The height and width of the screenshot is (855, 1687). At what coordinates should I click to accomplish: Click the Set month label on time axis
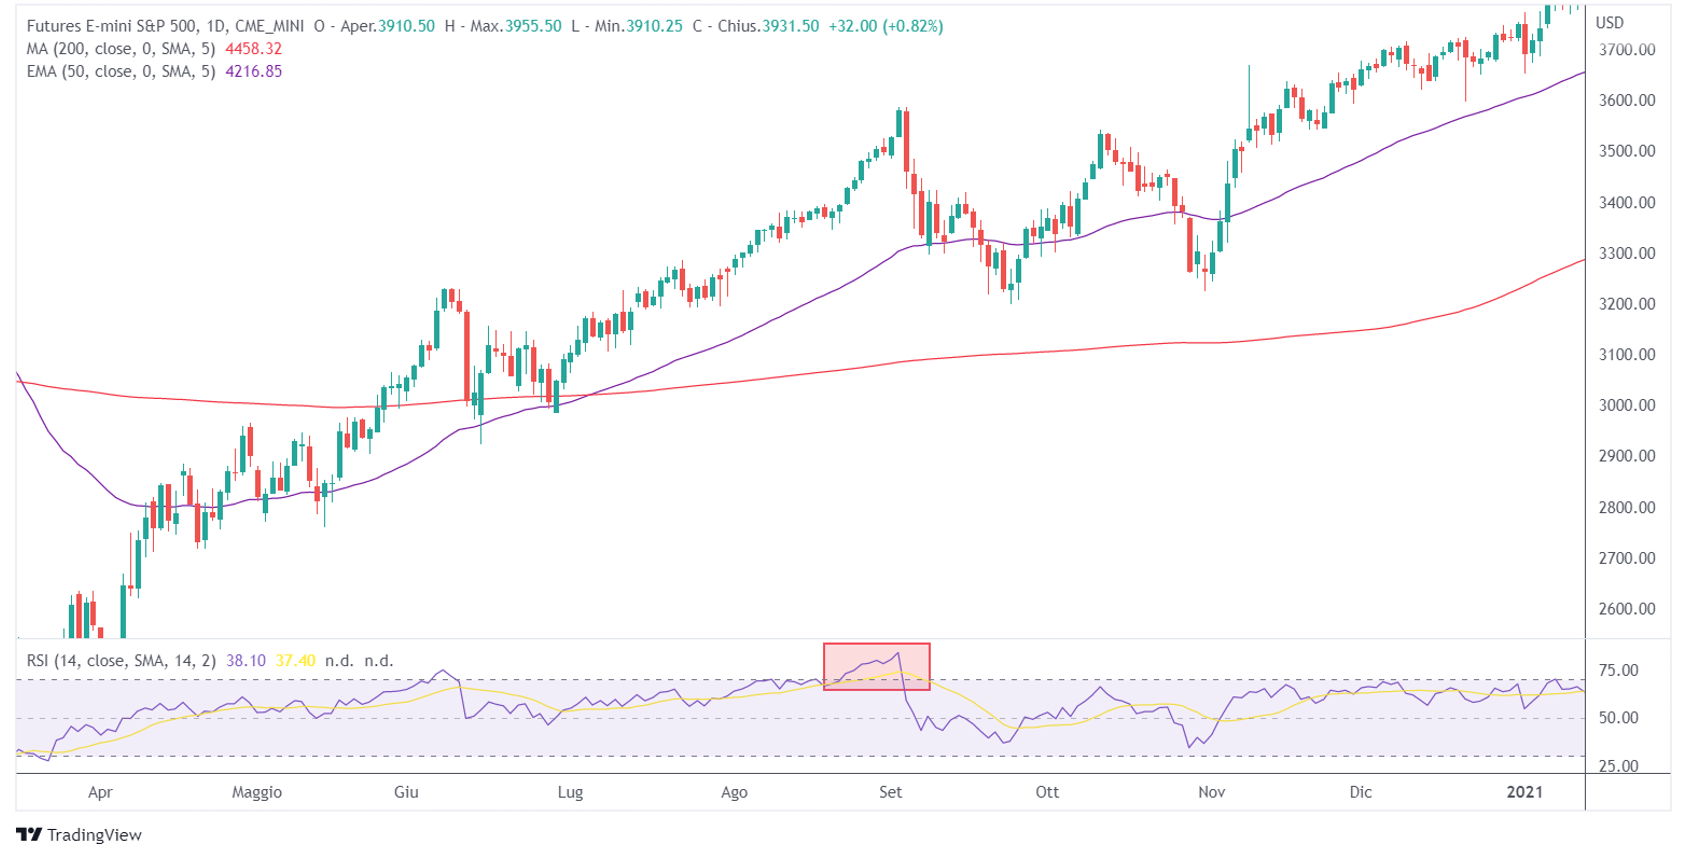point(890,792)
